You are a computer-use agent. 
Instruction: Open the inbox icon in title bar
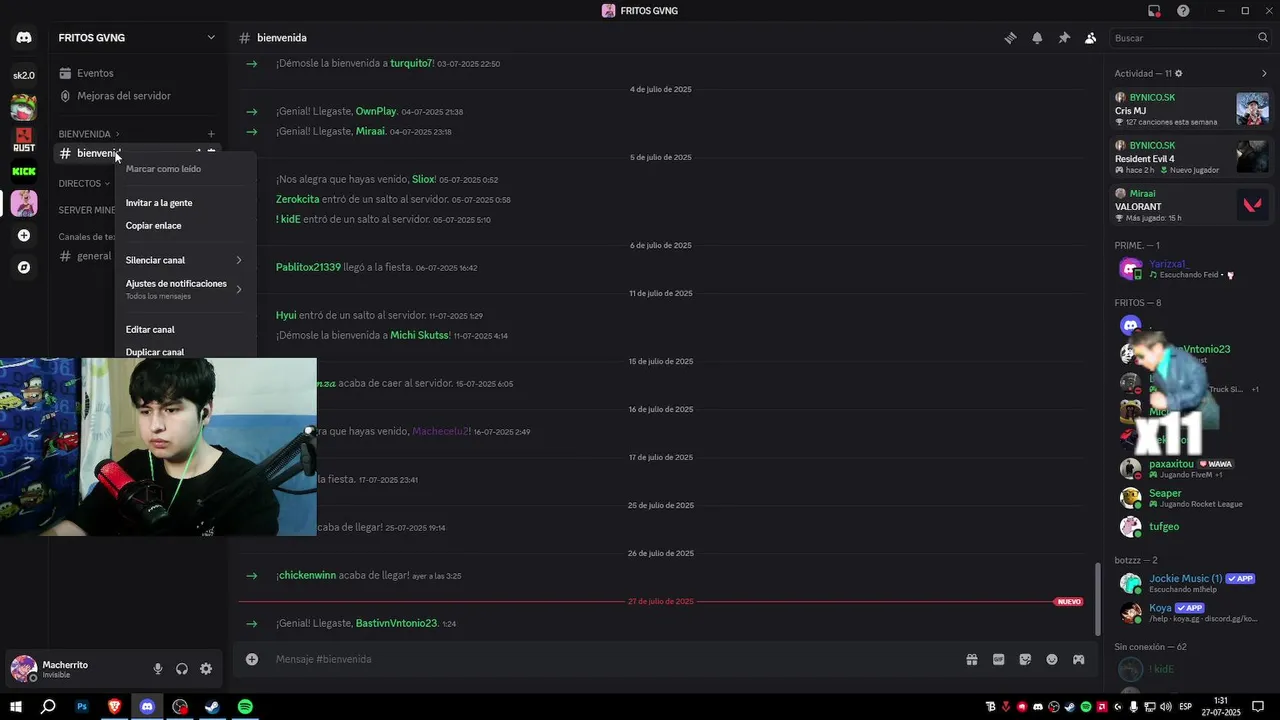click(x=1154, y=11)
